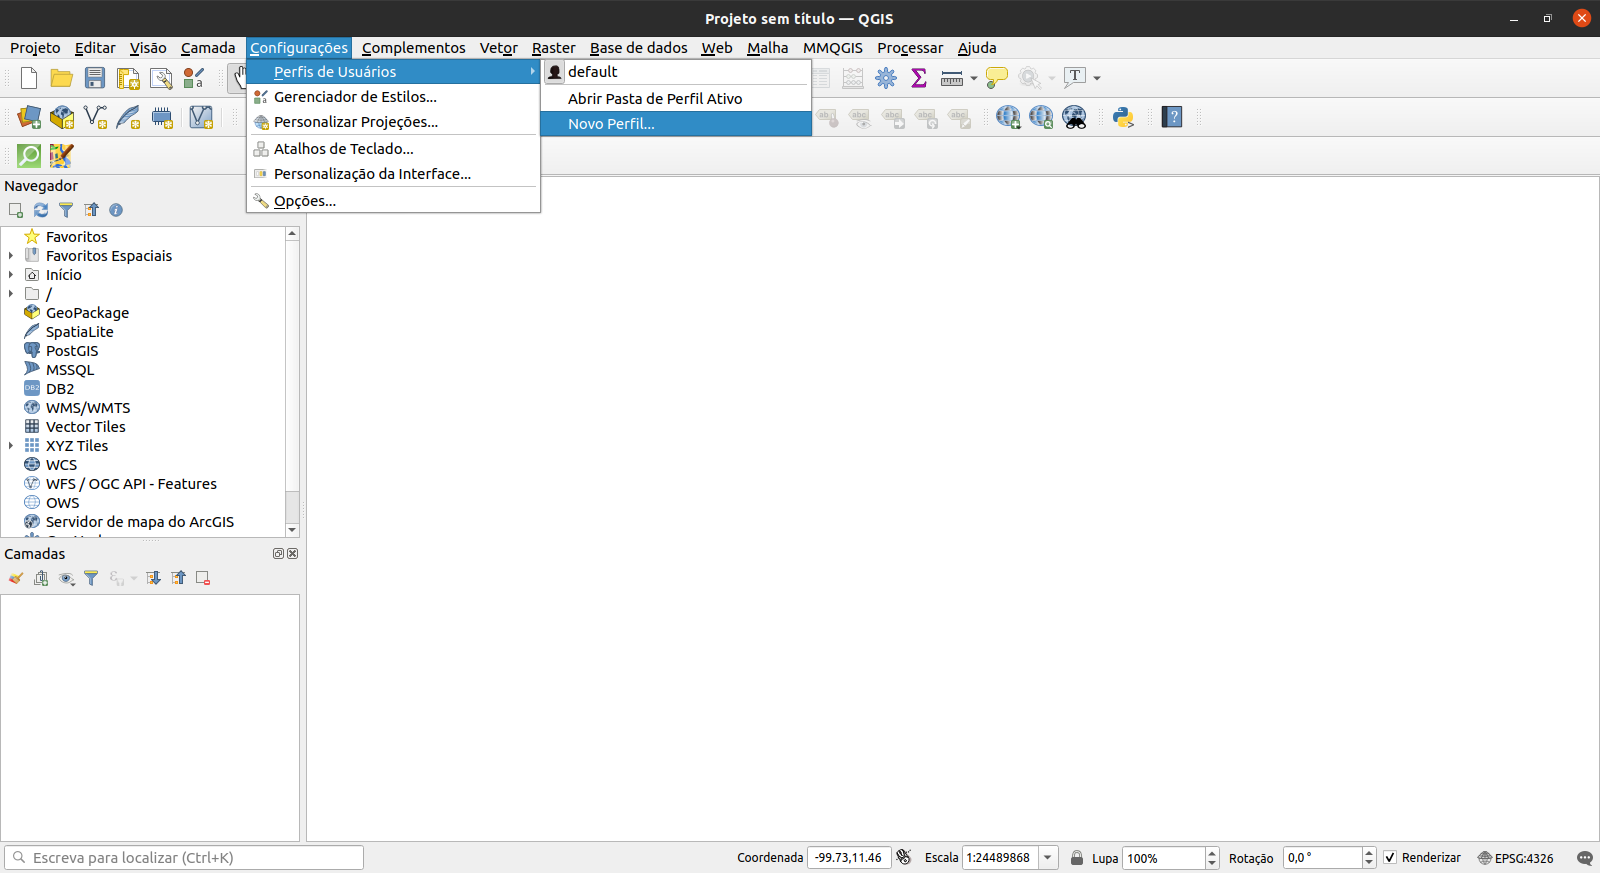Toggle the Renderizar checkbox

click(1390, 857)
